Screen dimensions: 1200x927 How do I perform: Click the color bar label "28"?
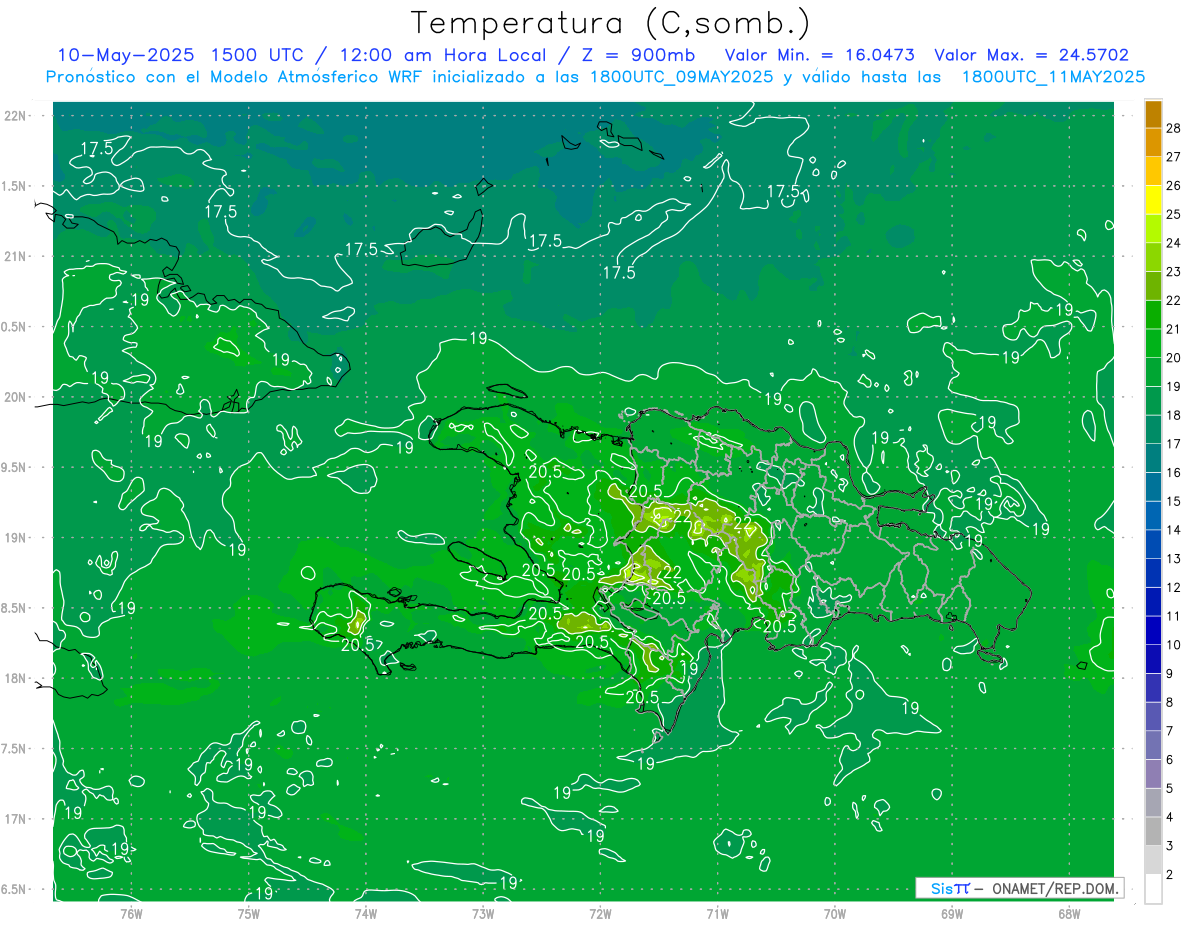pos(1174,127)
